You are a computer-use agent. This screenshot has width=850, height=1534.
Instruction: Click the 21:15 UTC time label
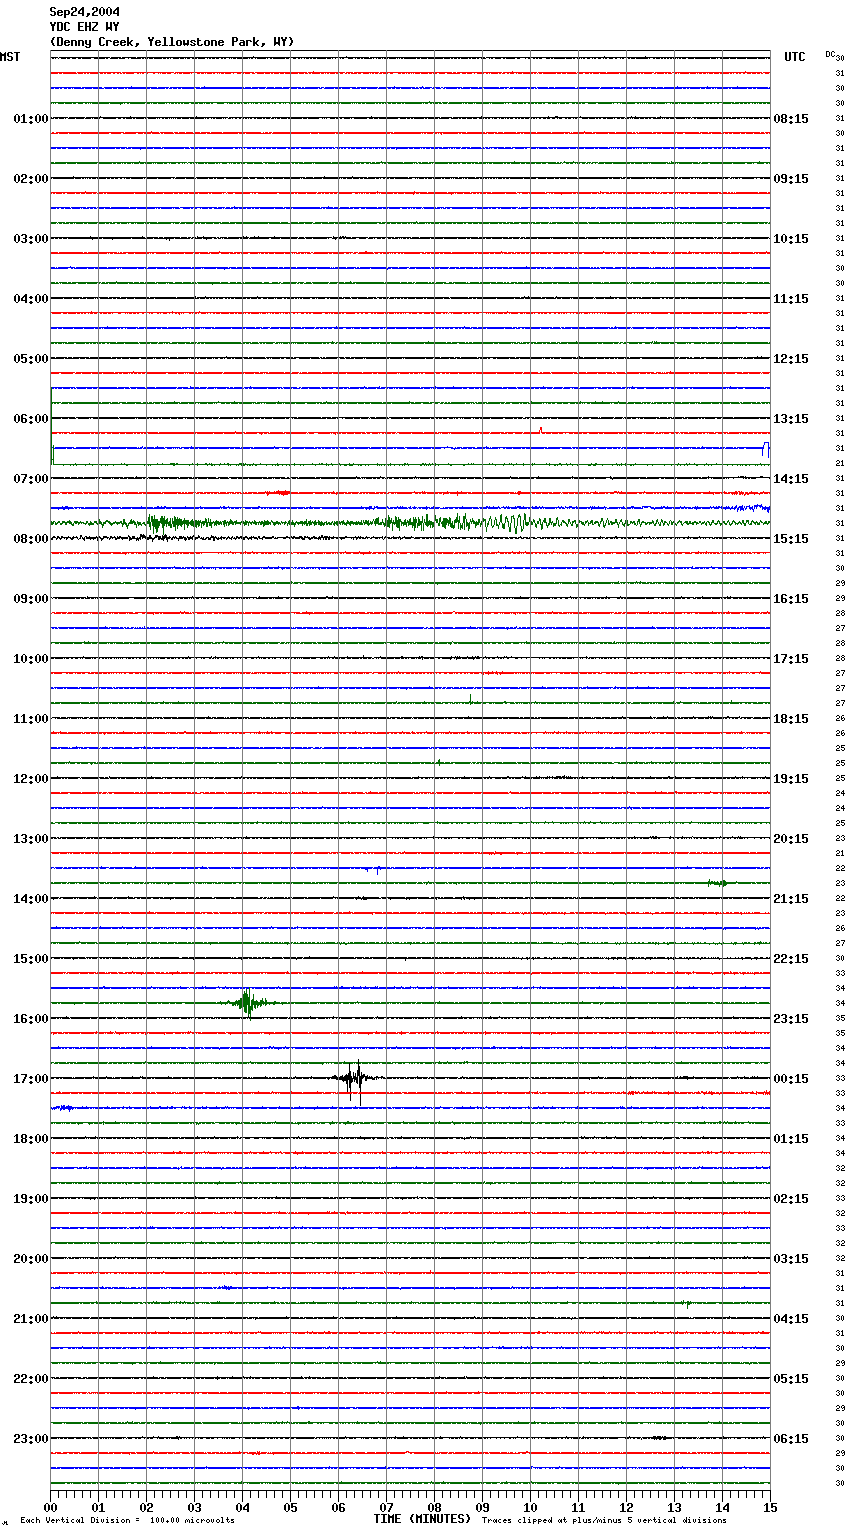click(x=791, y=899)
